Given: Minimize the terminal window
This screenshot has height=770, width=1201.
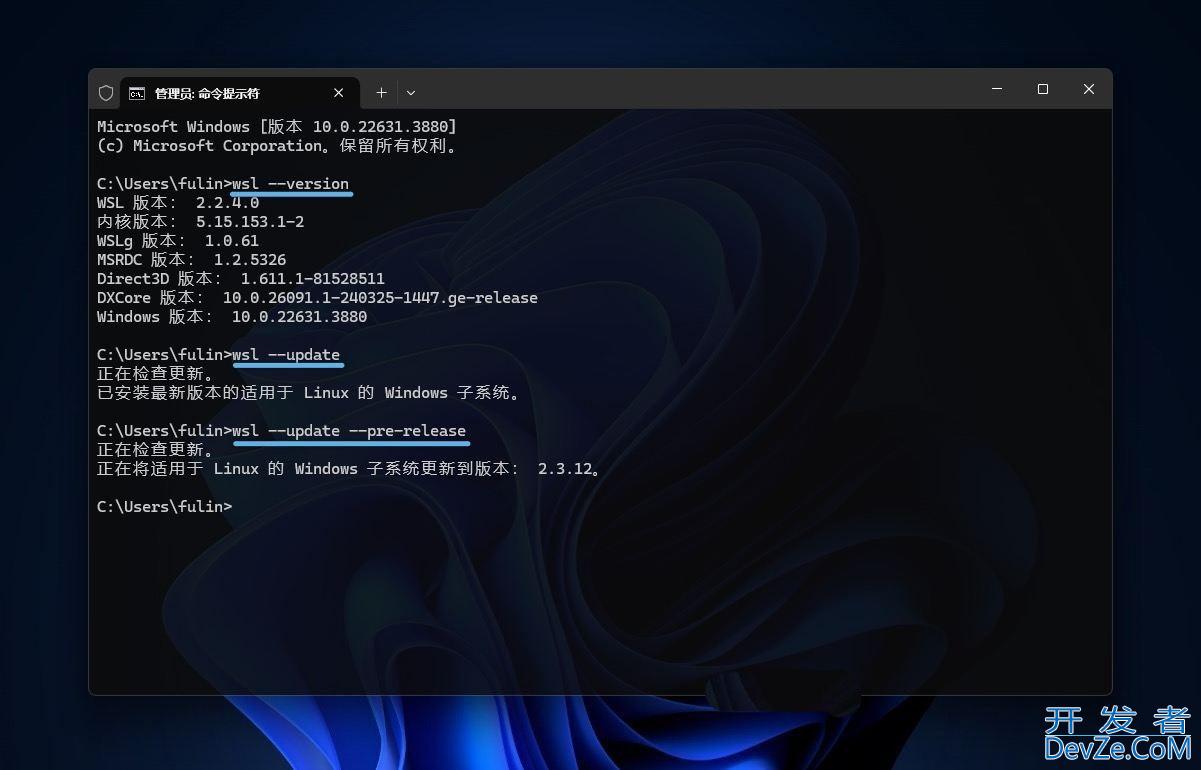Looking at the screenshot, I should 997,89.
